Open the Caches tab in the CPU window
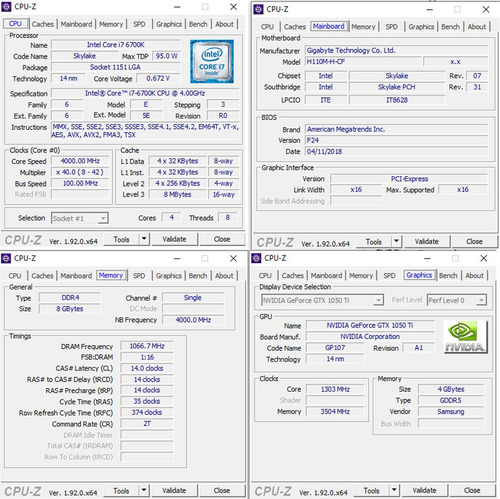 (43, 24)
